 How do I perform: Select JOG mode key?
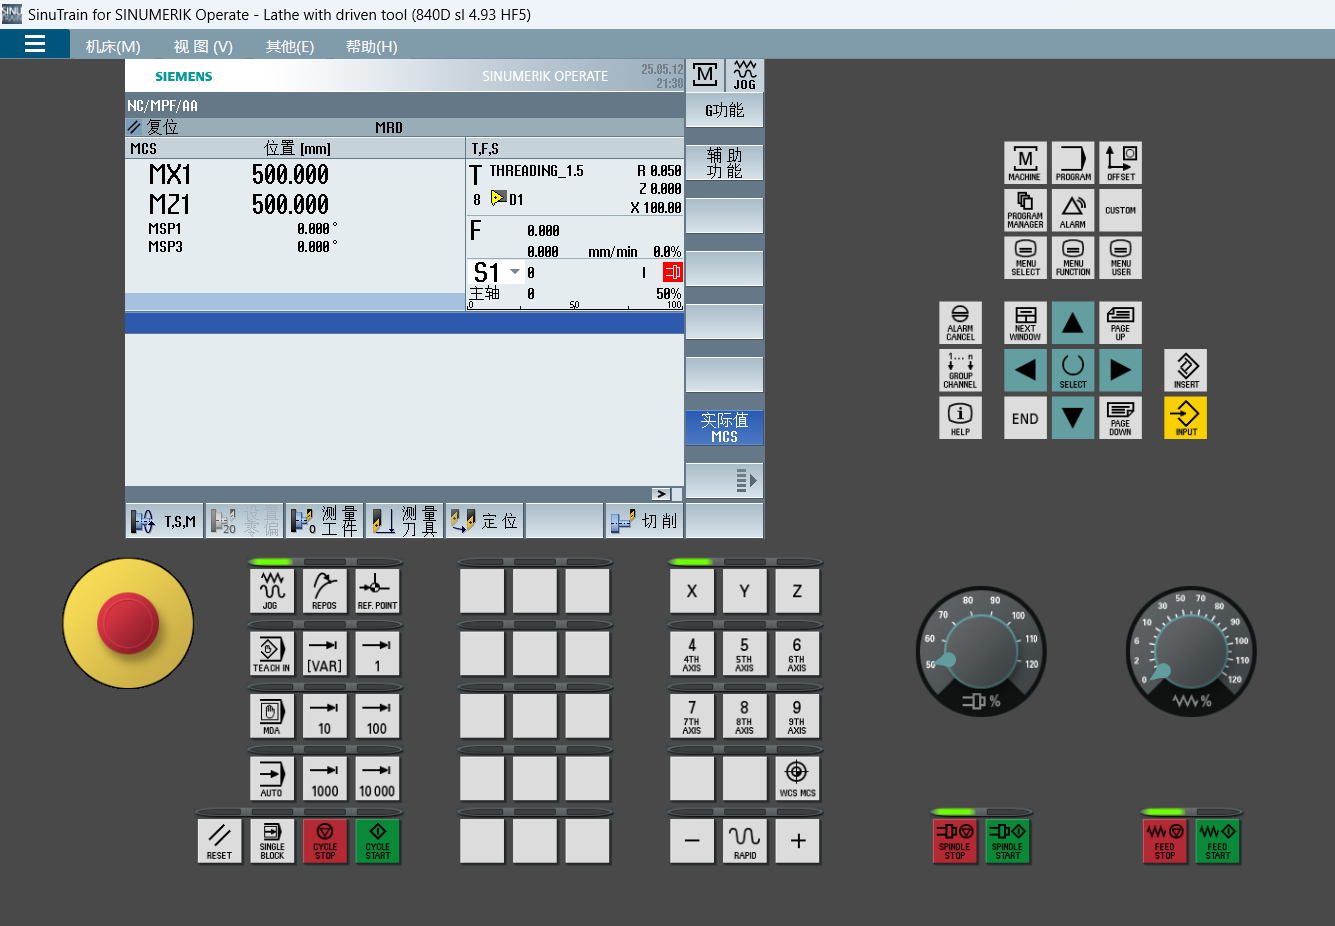(x=272, y=591)
